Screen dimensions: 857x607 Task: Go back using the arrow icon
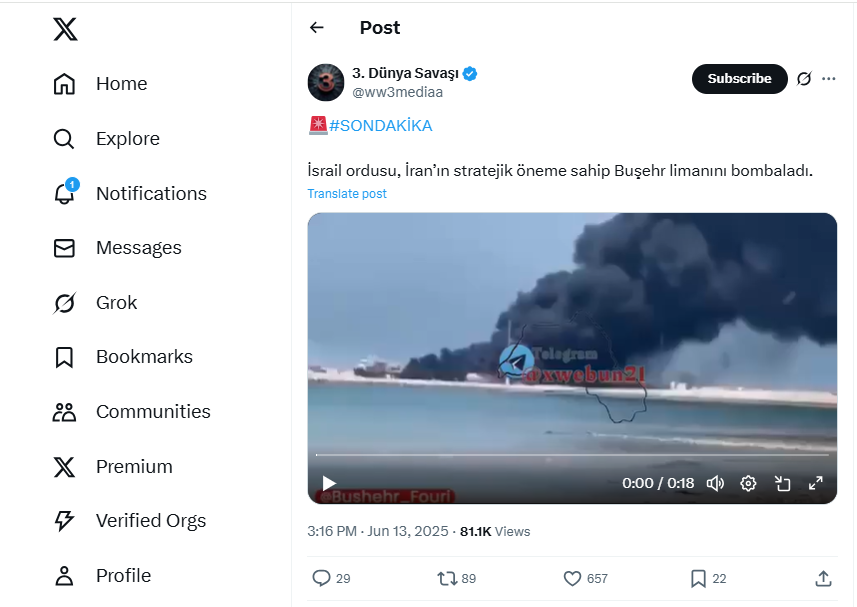pyautogui.click(x=317, y=28)
